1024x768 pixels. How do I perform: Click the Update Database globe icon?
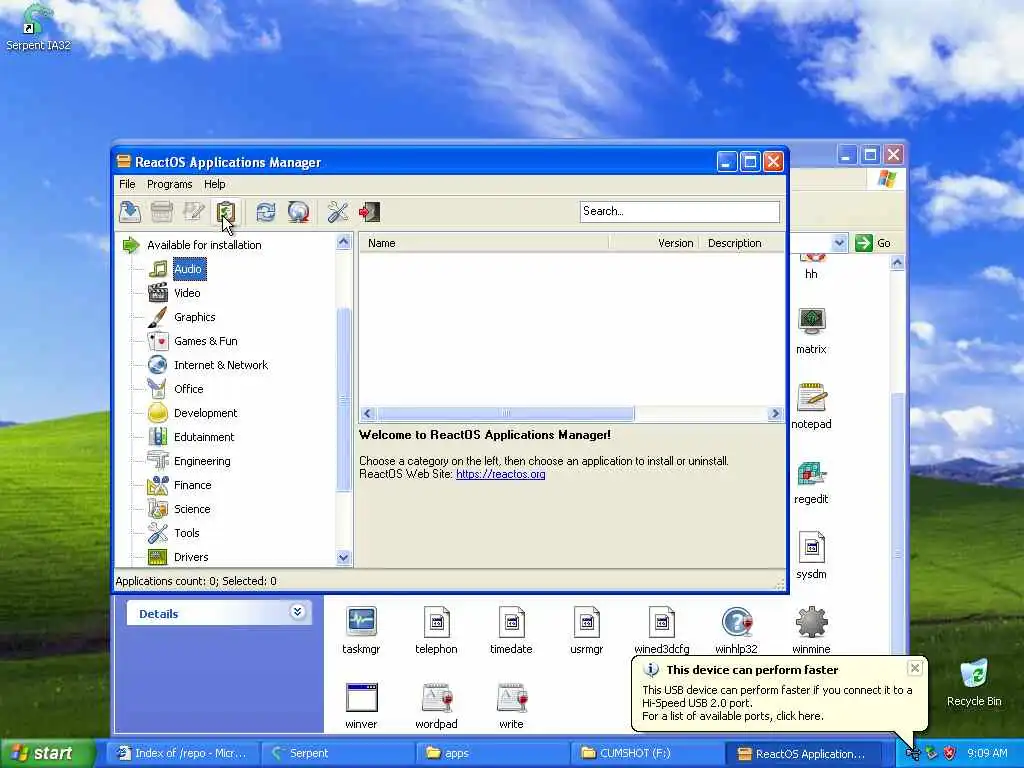(298, 212)
